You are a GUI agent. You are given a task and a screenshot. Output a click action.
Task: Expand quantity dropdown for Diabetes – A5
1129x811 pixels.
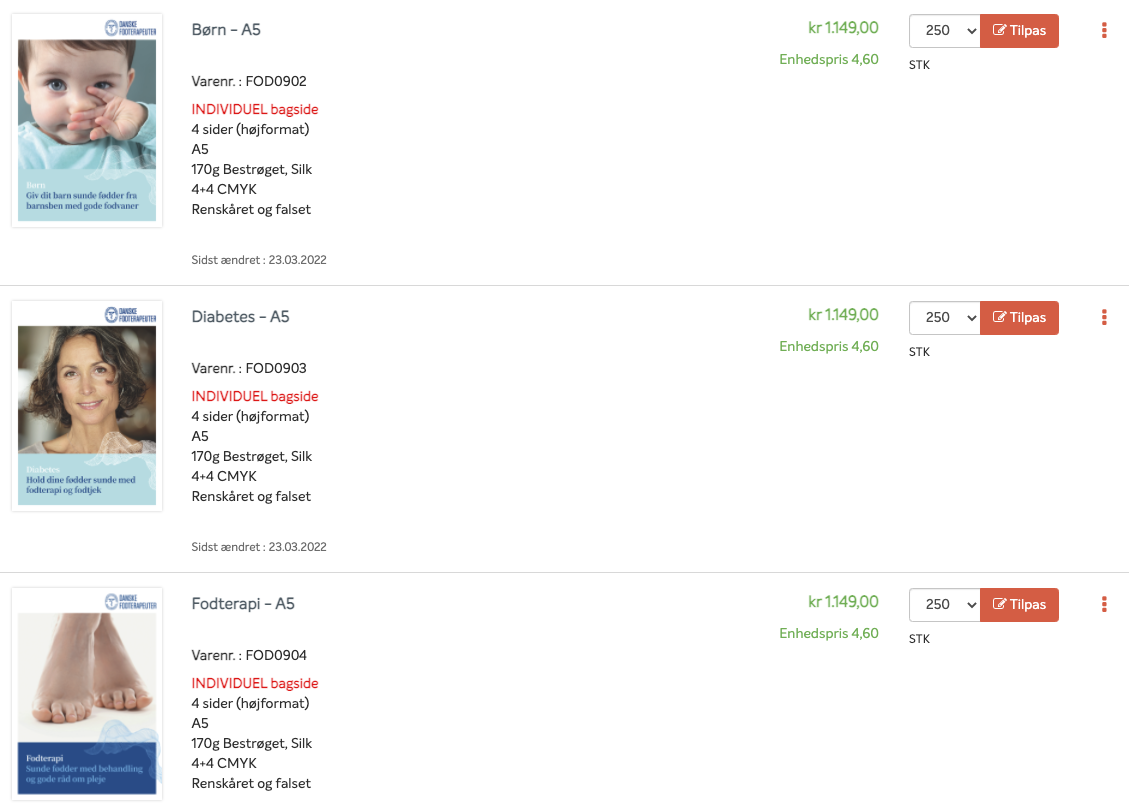[944, 318]
